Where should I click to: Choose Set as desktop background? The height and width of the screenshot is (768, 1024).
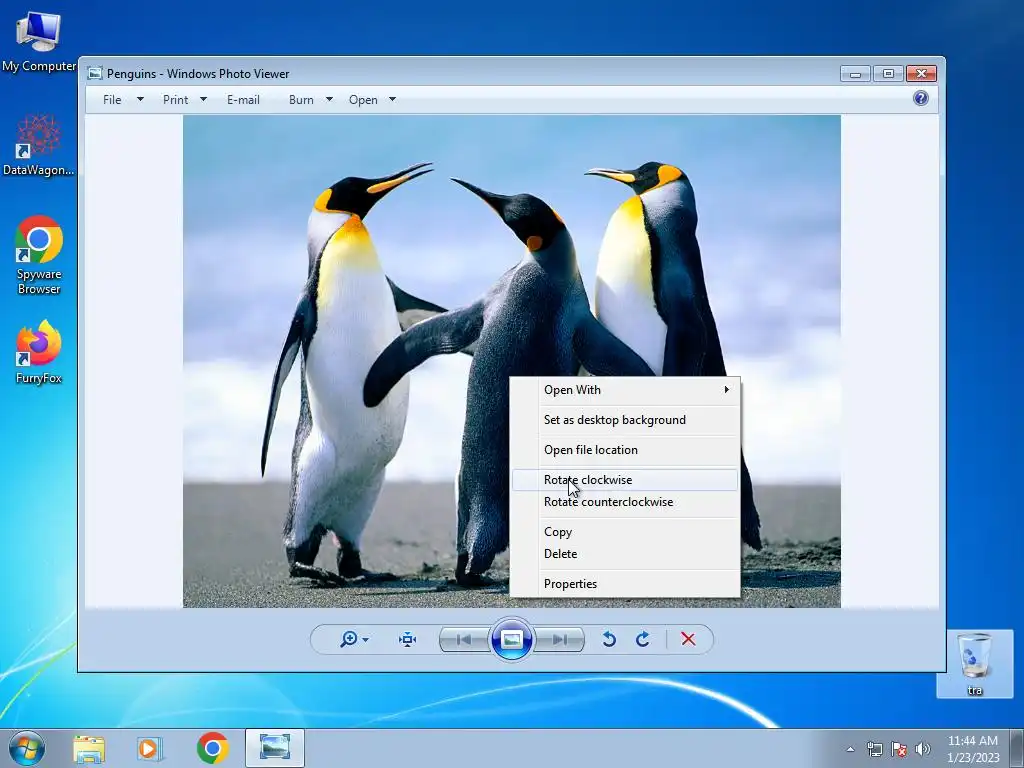click(625, 420)
